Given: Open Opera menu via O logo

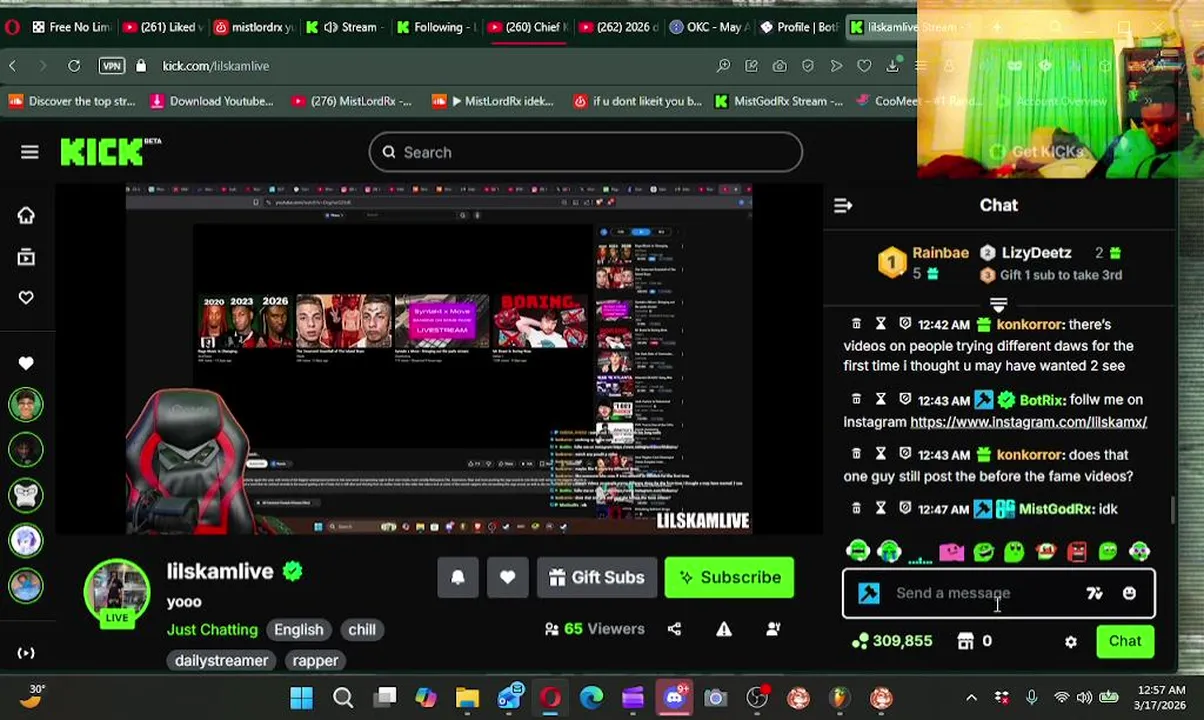Looking at the screenshot, I should pyautogui.click(x=11, y=27).
